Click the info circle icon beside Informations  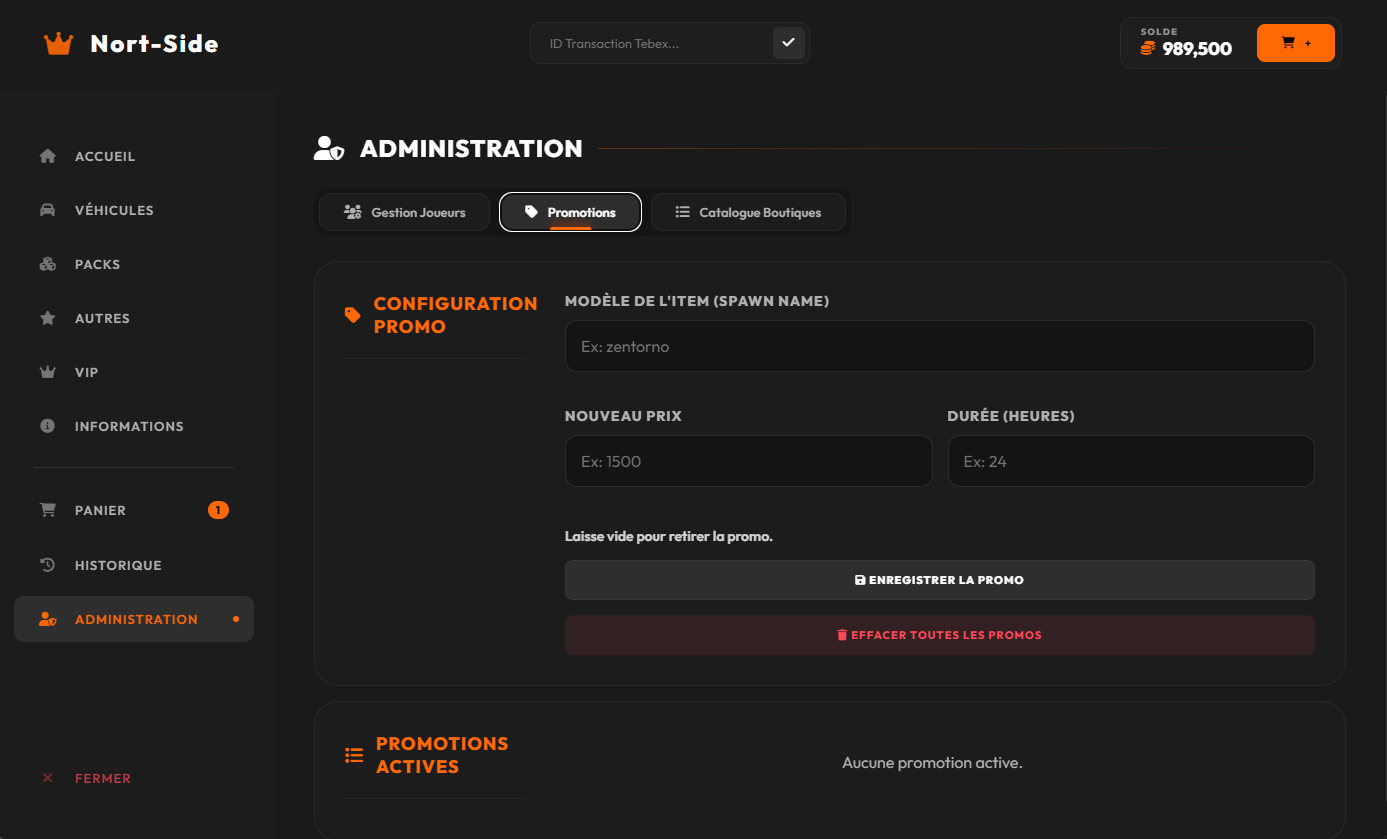tap(47, 426)
